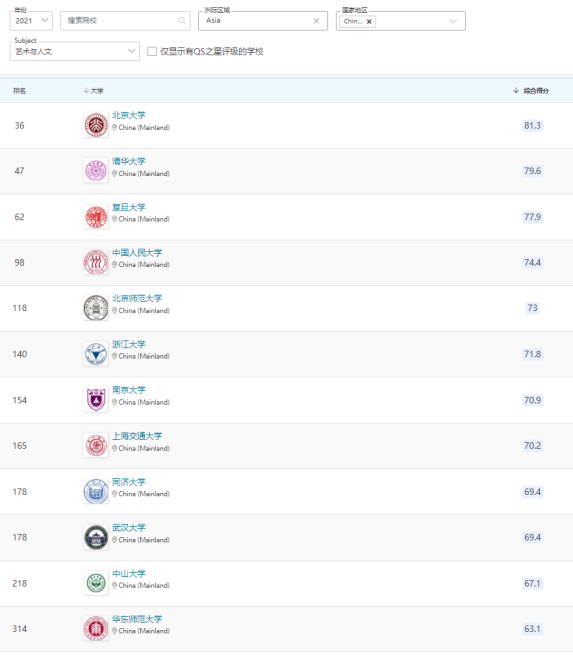Open the 华东师范大学 link
The height and width of the screenshot is (656, 573).
click(x=137, y=619)
